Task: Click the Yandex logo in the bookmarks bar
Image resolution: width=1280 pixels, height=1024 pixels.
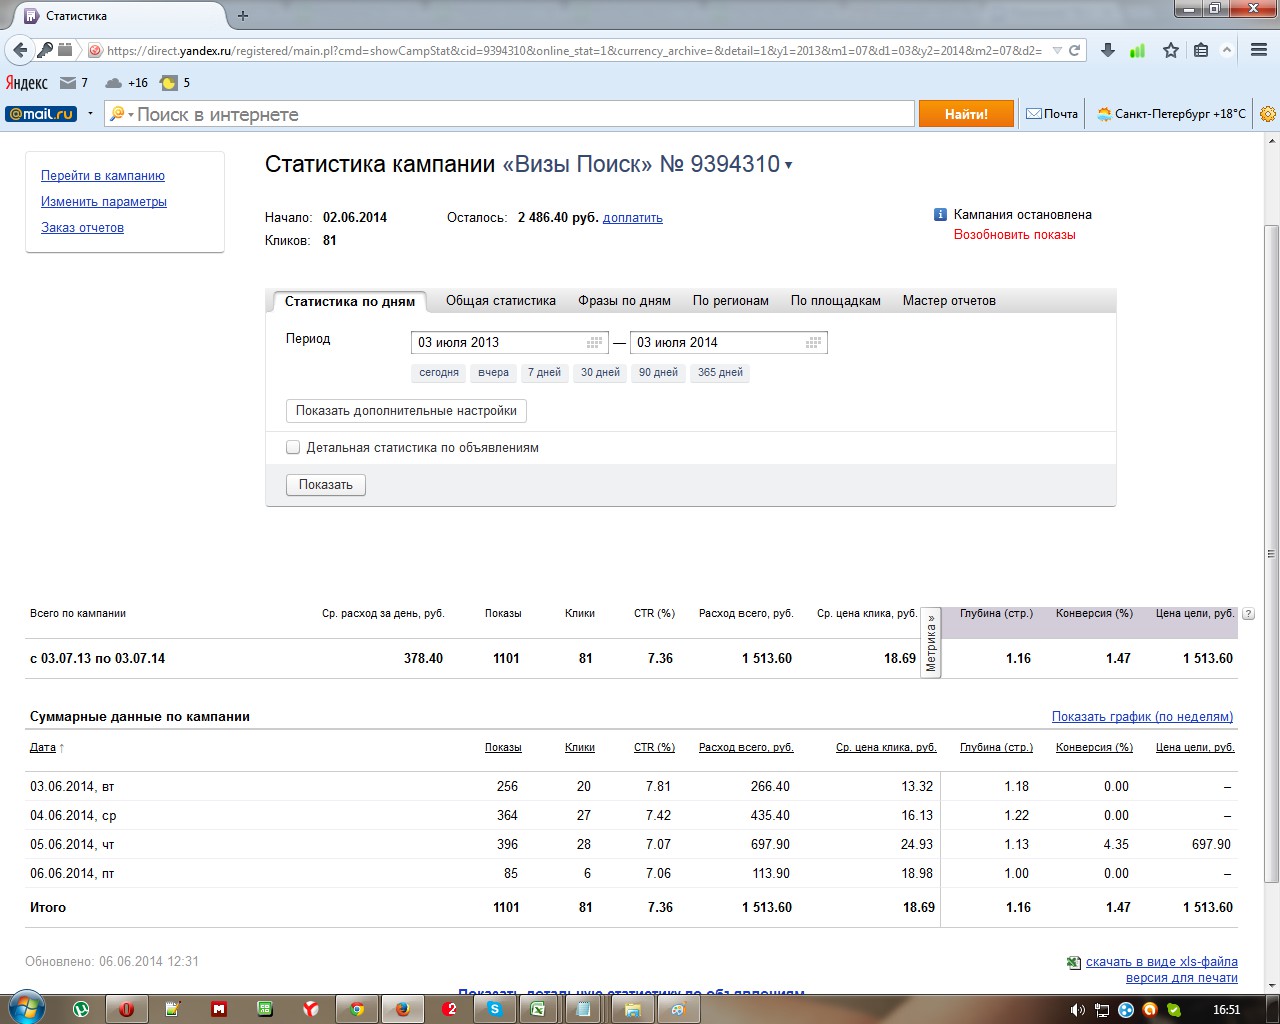Action: pyautogui.click(x=27, y=83)
